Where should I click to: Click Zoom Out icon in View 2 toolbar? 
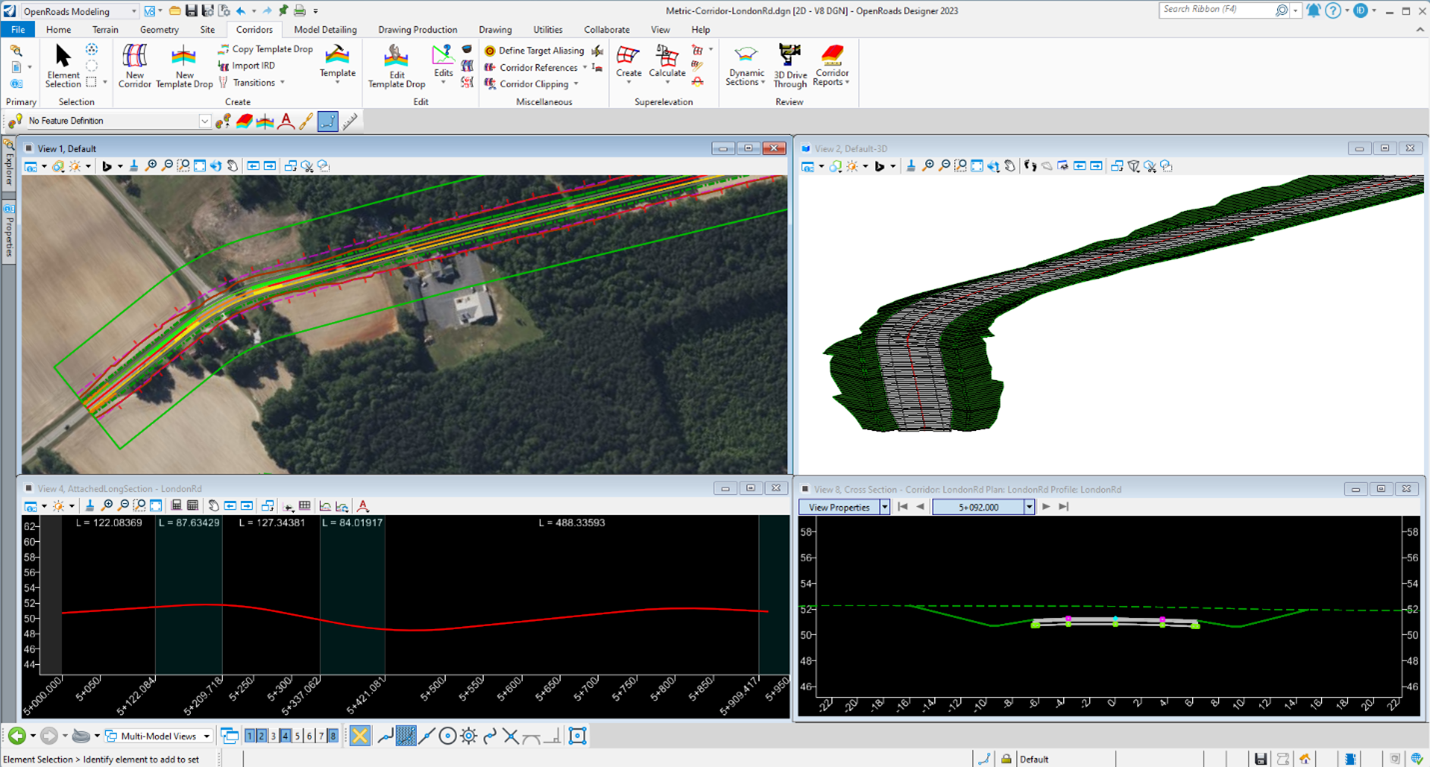[x=945, y=166]
